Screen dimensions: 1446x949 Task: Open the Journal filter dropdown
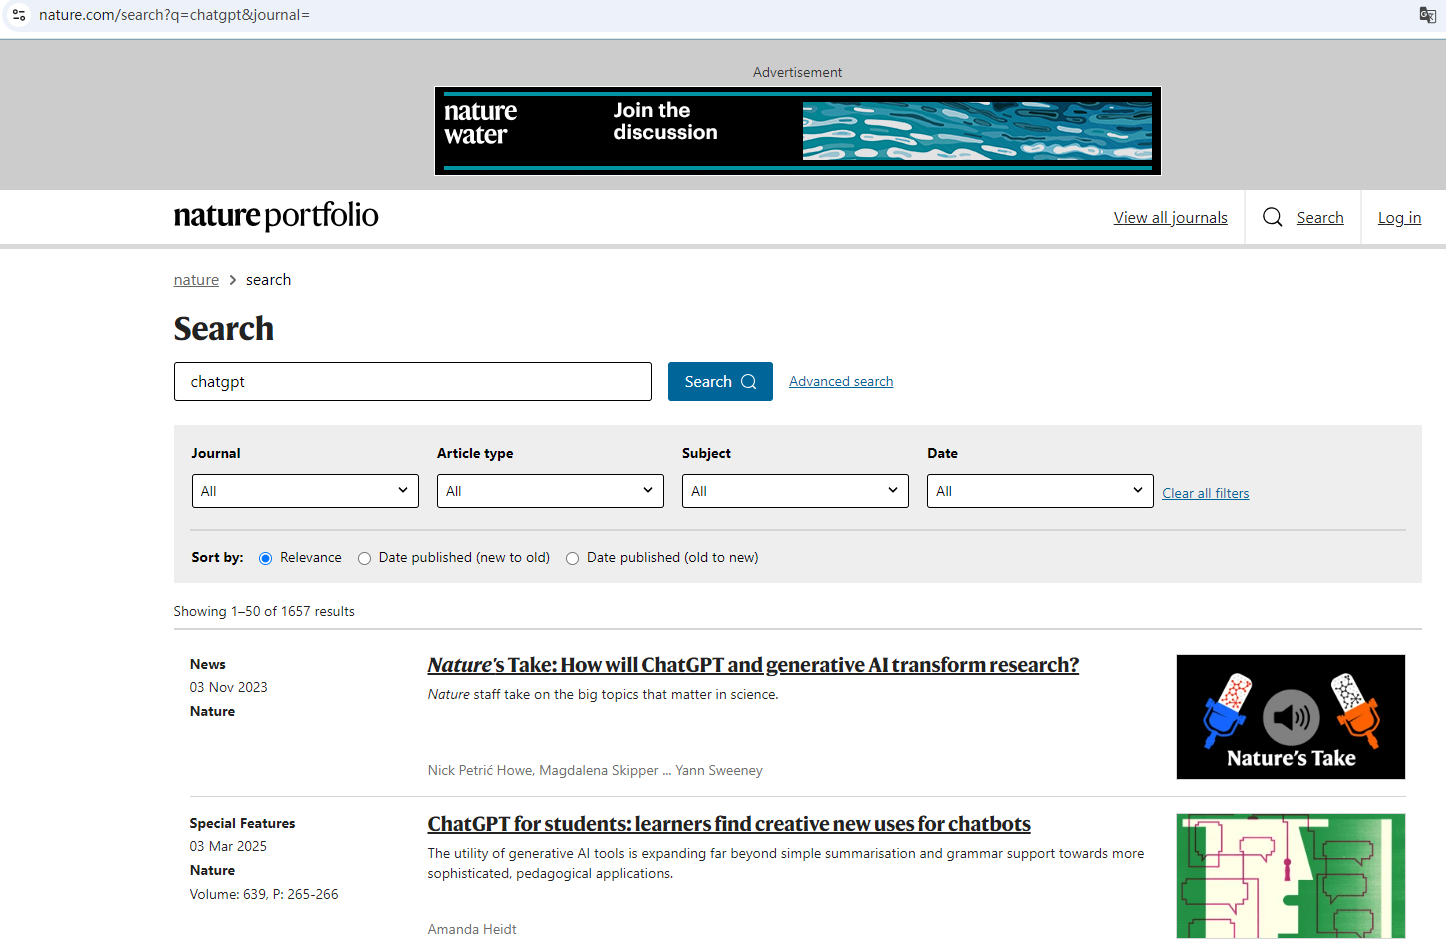(305, 491)
